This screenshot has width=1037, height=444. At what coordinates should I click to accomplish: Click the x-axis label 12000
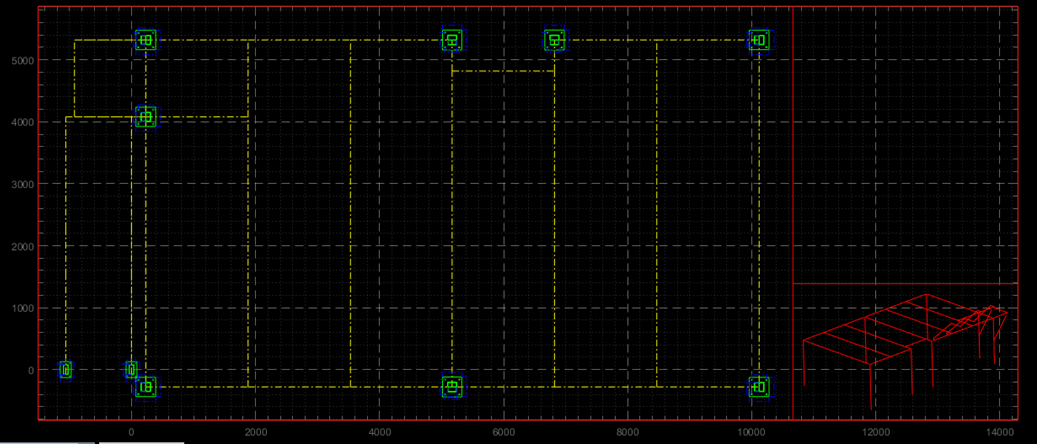[876, 431]
